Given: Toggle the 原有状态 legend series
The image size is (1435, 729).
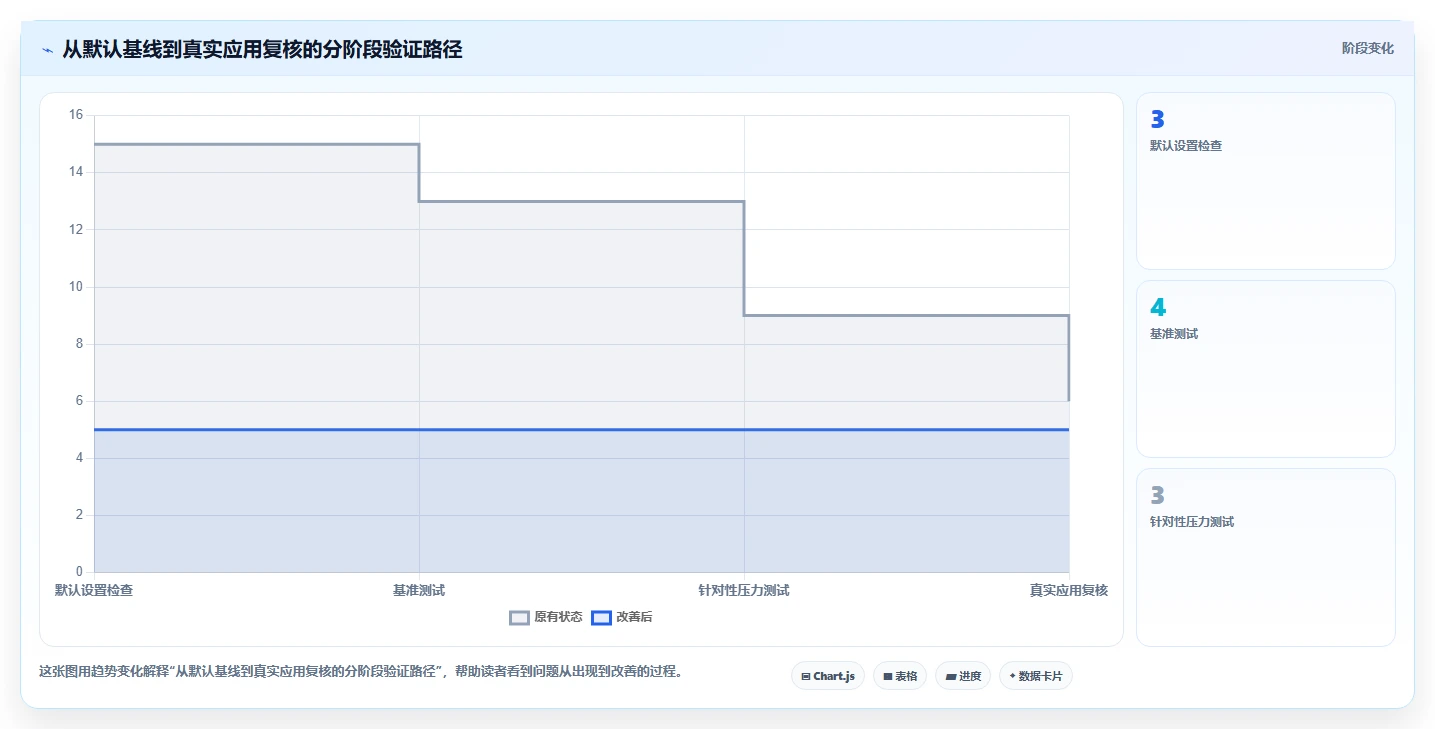Looking at the screenshot, I should tap(546, 617).
